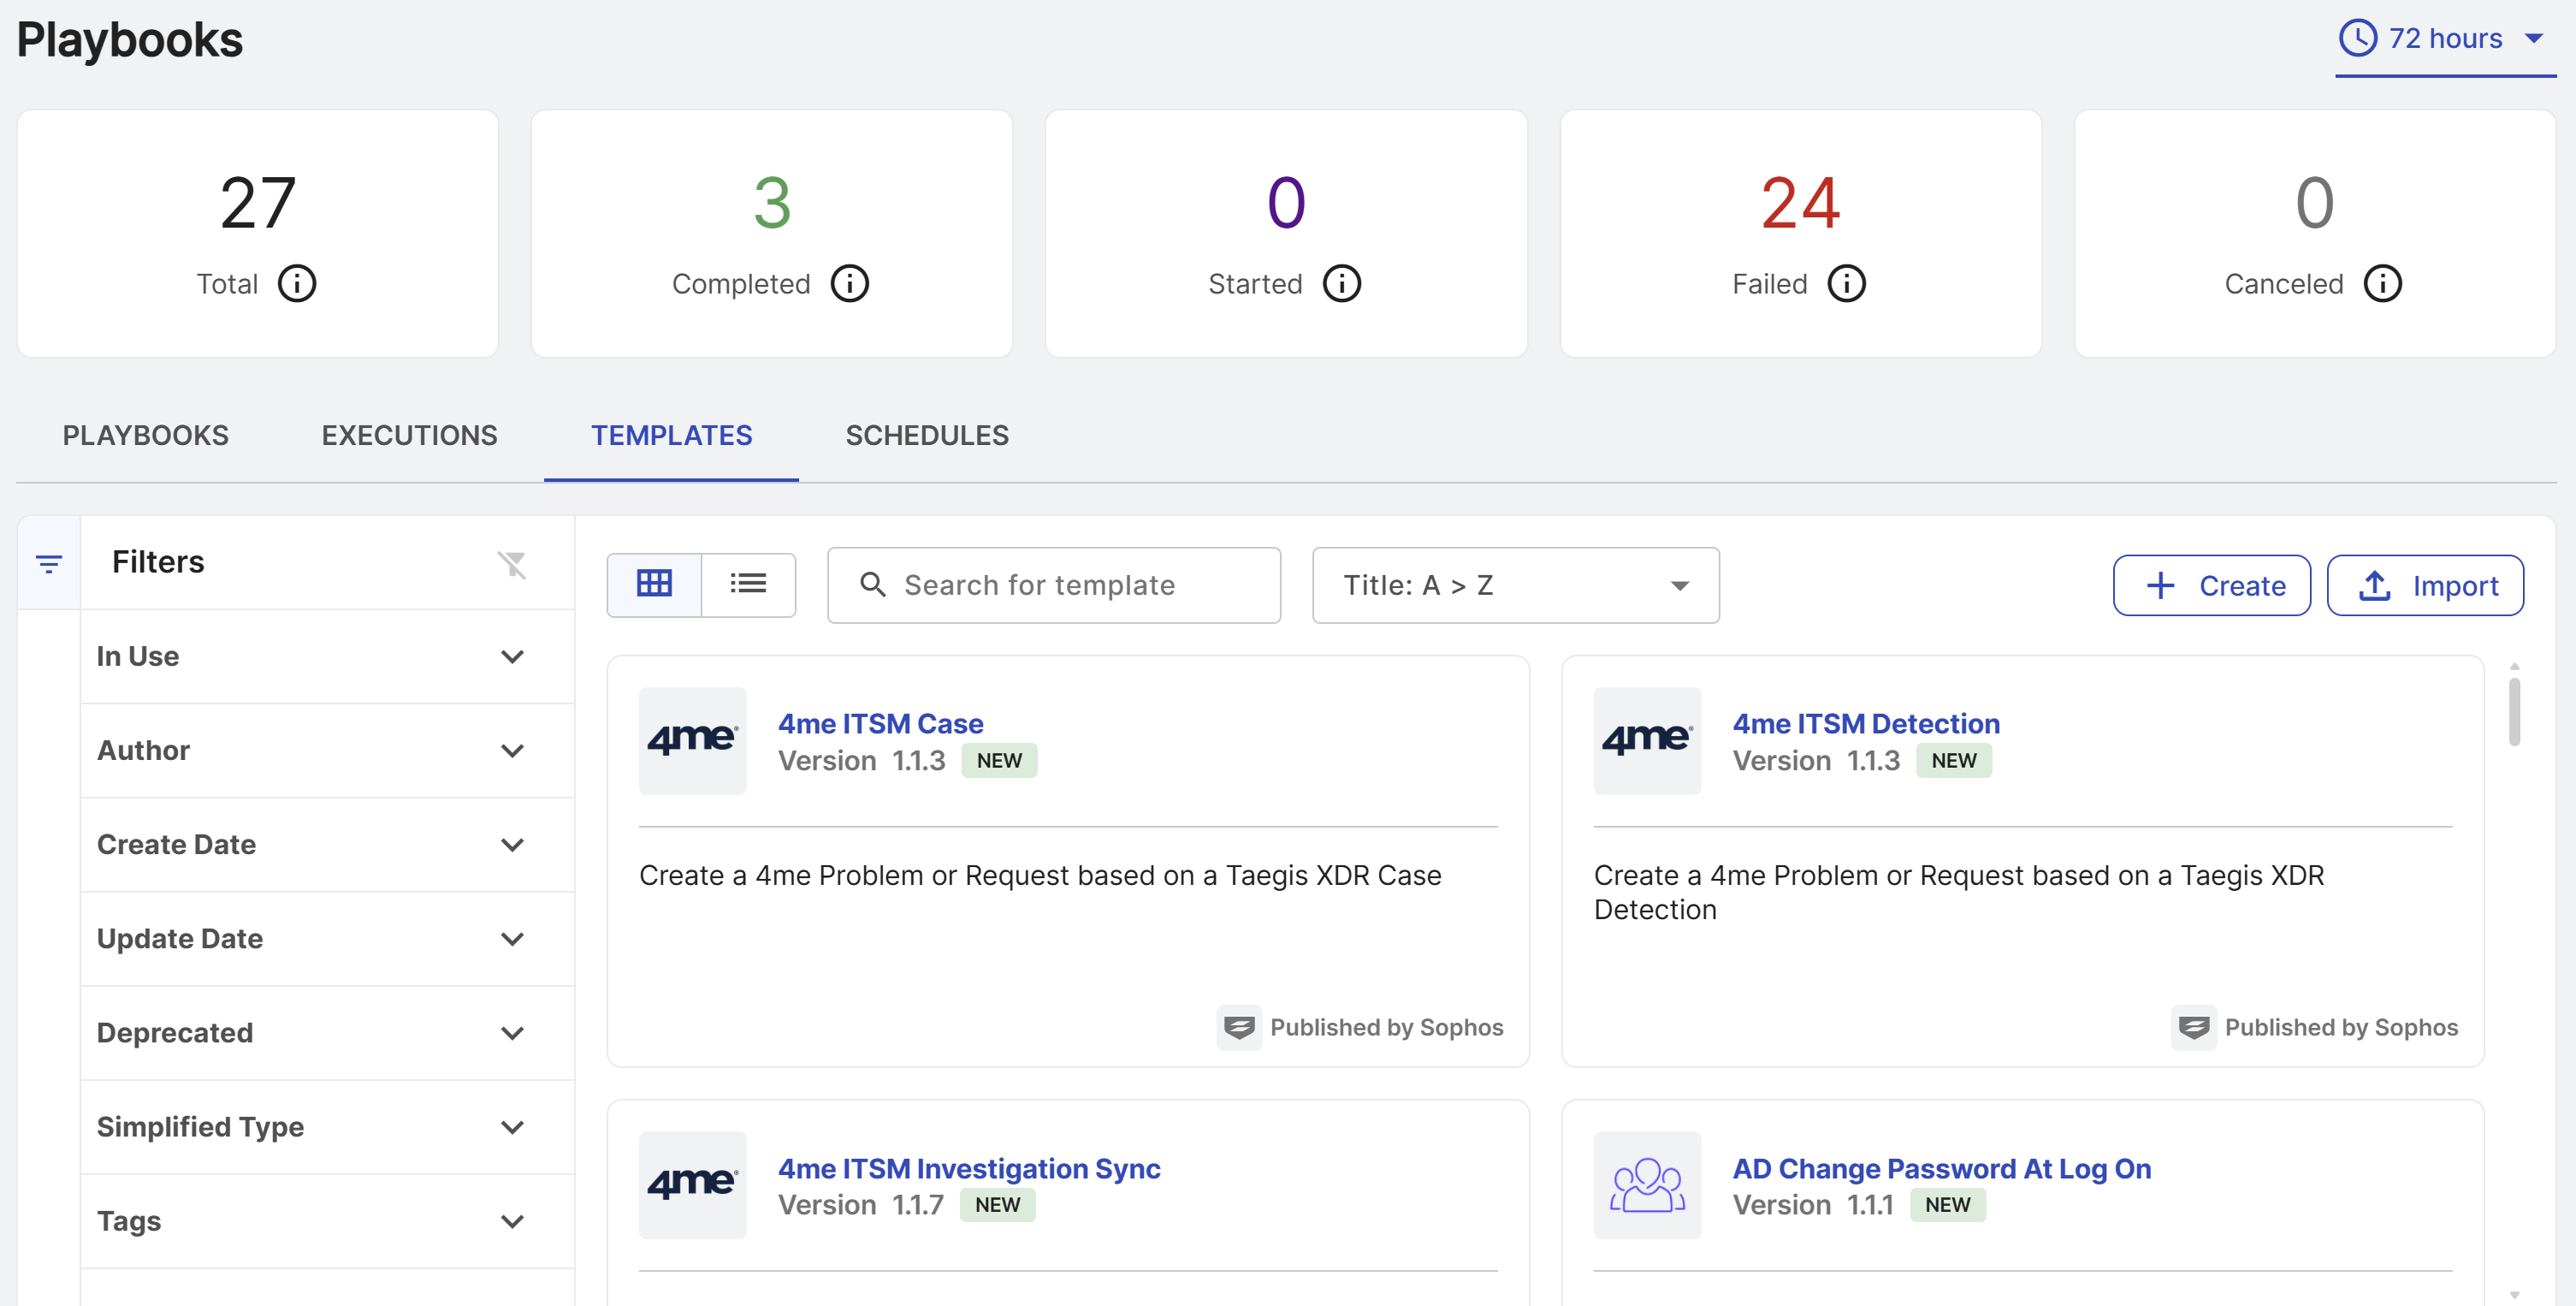Open the 4me ITSM Detection template link
The height and width of the screenshot is (1306, 2576).
click(1866, 723)
